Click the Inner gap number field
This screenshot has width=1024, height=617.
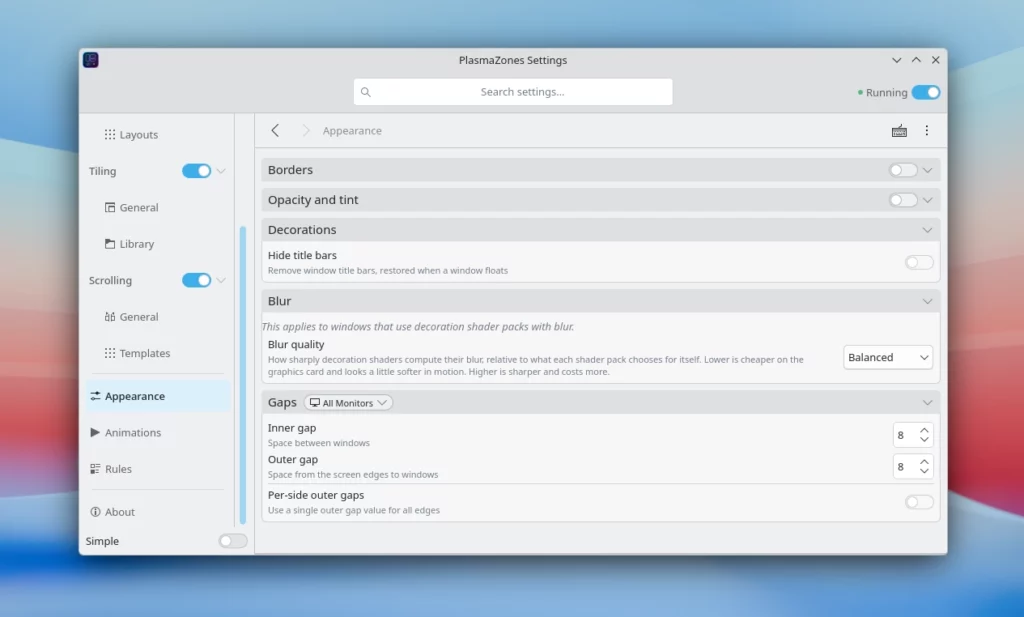(913, 435)
